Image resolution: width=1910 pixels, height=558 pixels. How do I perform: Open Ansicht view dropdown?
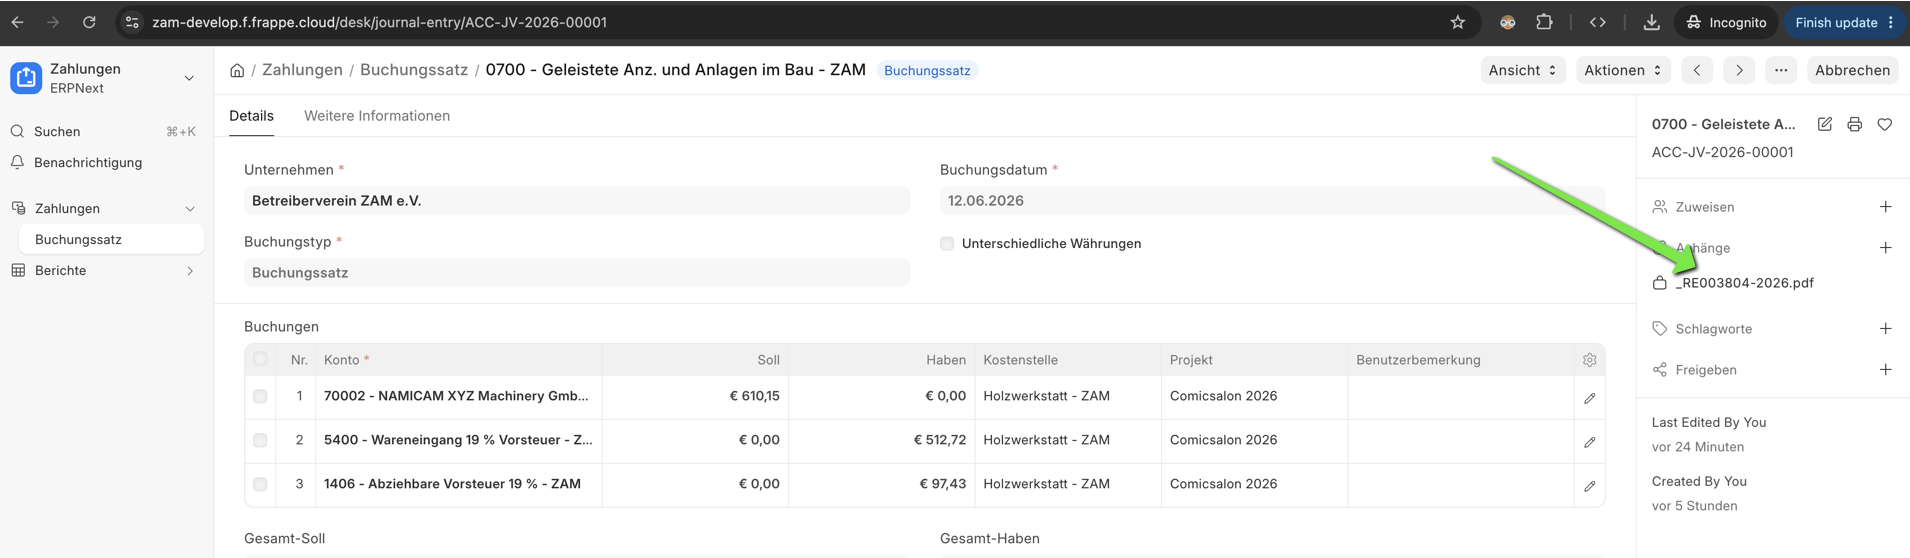(1522, 70)
